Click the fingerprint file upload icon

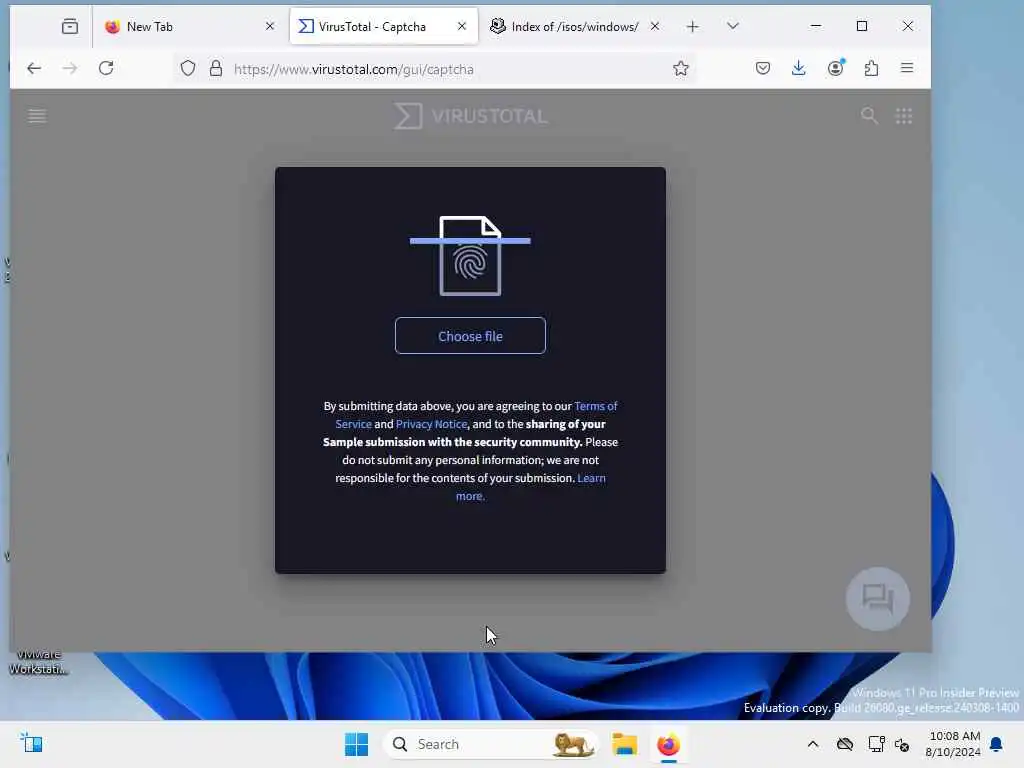[x=470, y=255]
